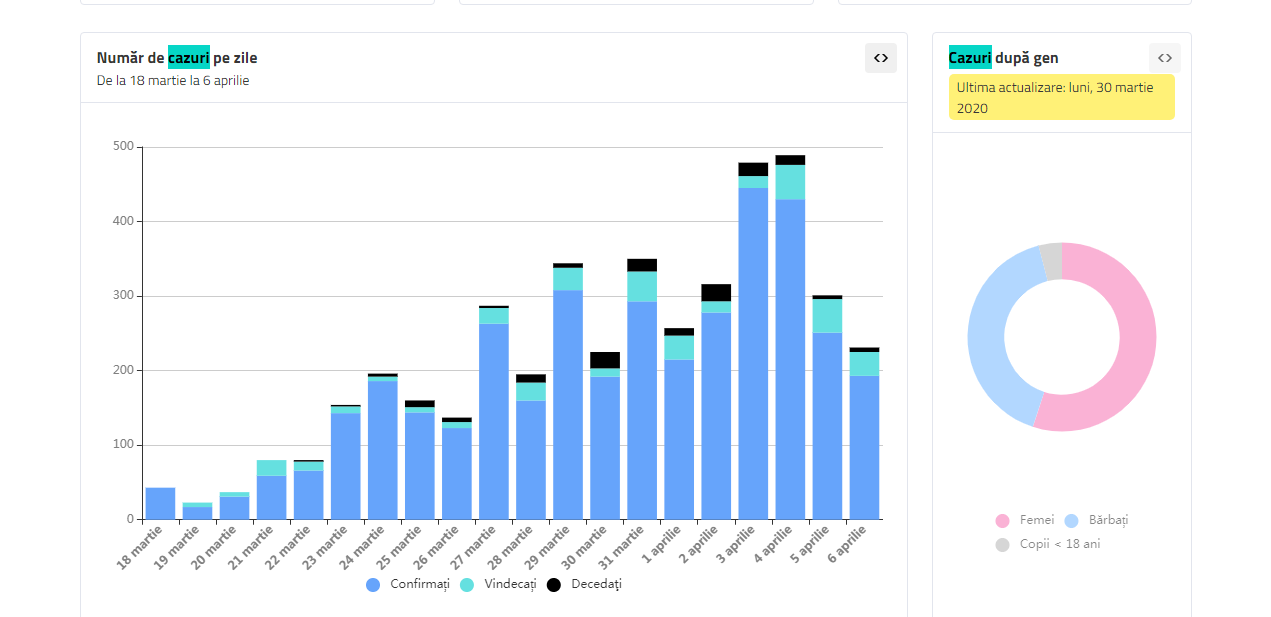Click the cyan recovered segment on 31 martie
The height and width of the screenshot is (617, 1271).
(642, 286)
